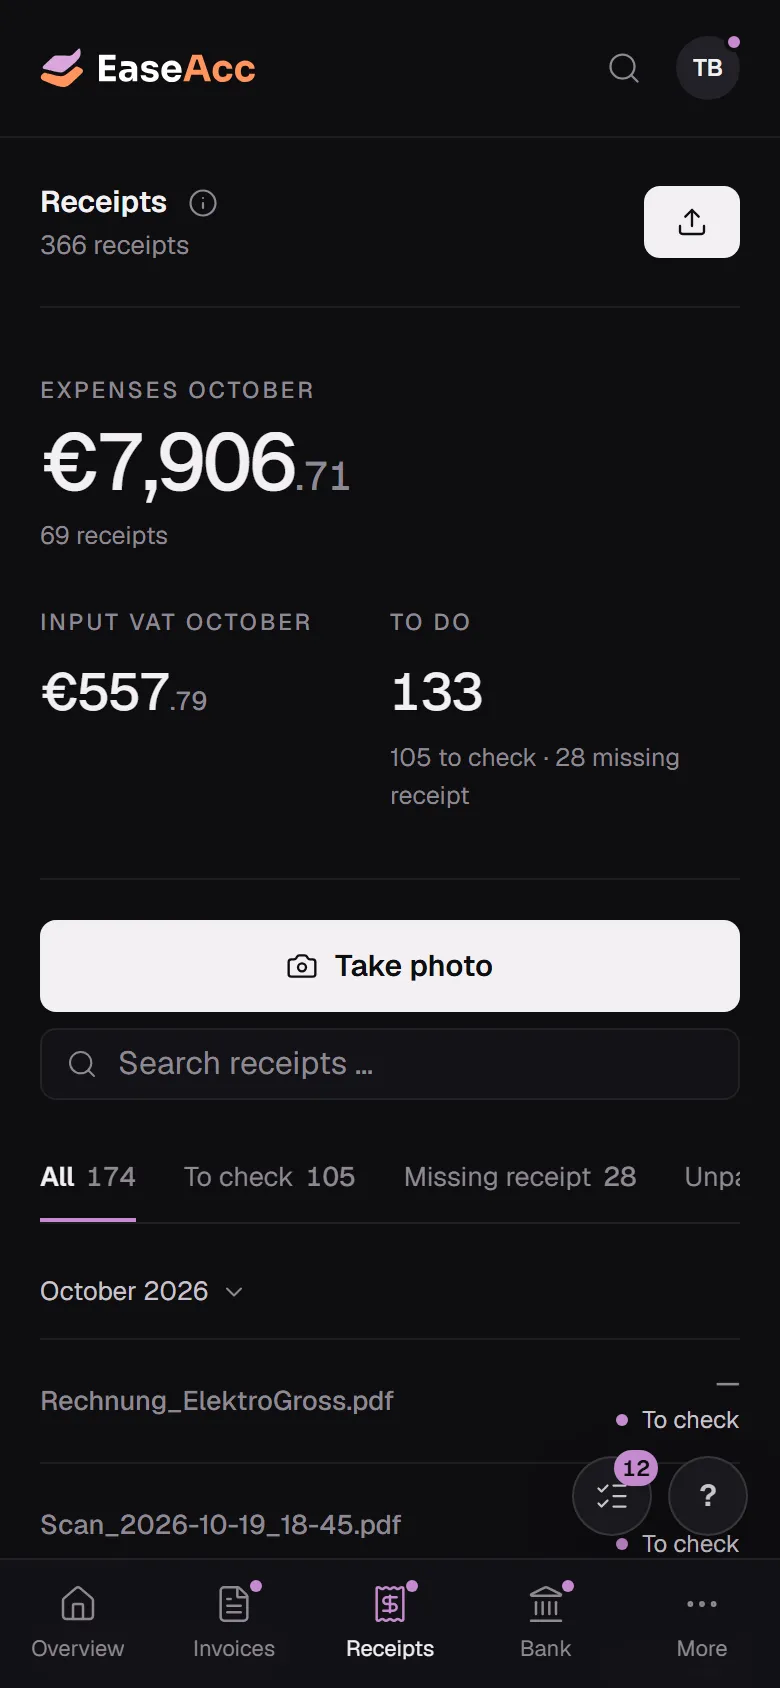The height and width of the screenshot is (1688, 780).
Task: Open the More menu in bottom navigation
Action: (x=702, y=1622)
